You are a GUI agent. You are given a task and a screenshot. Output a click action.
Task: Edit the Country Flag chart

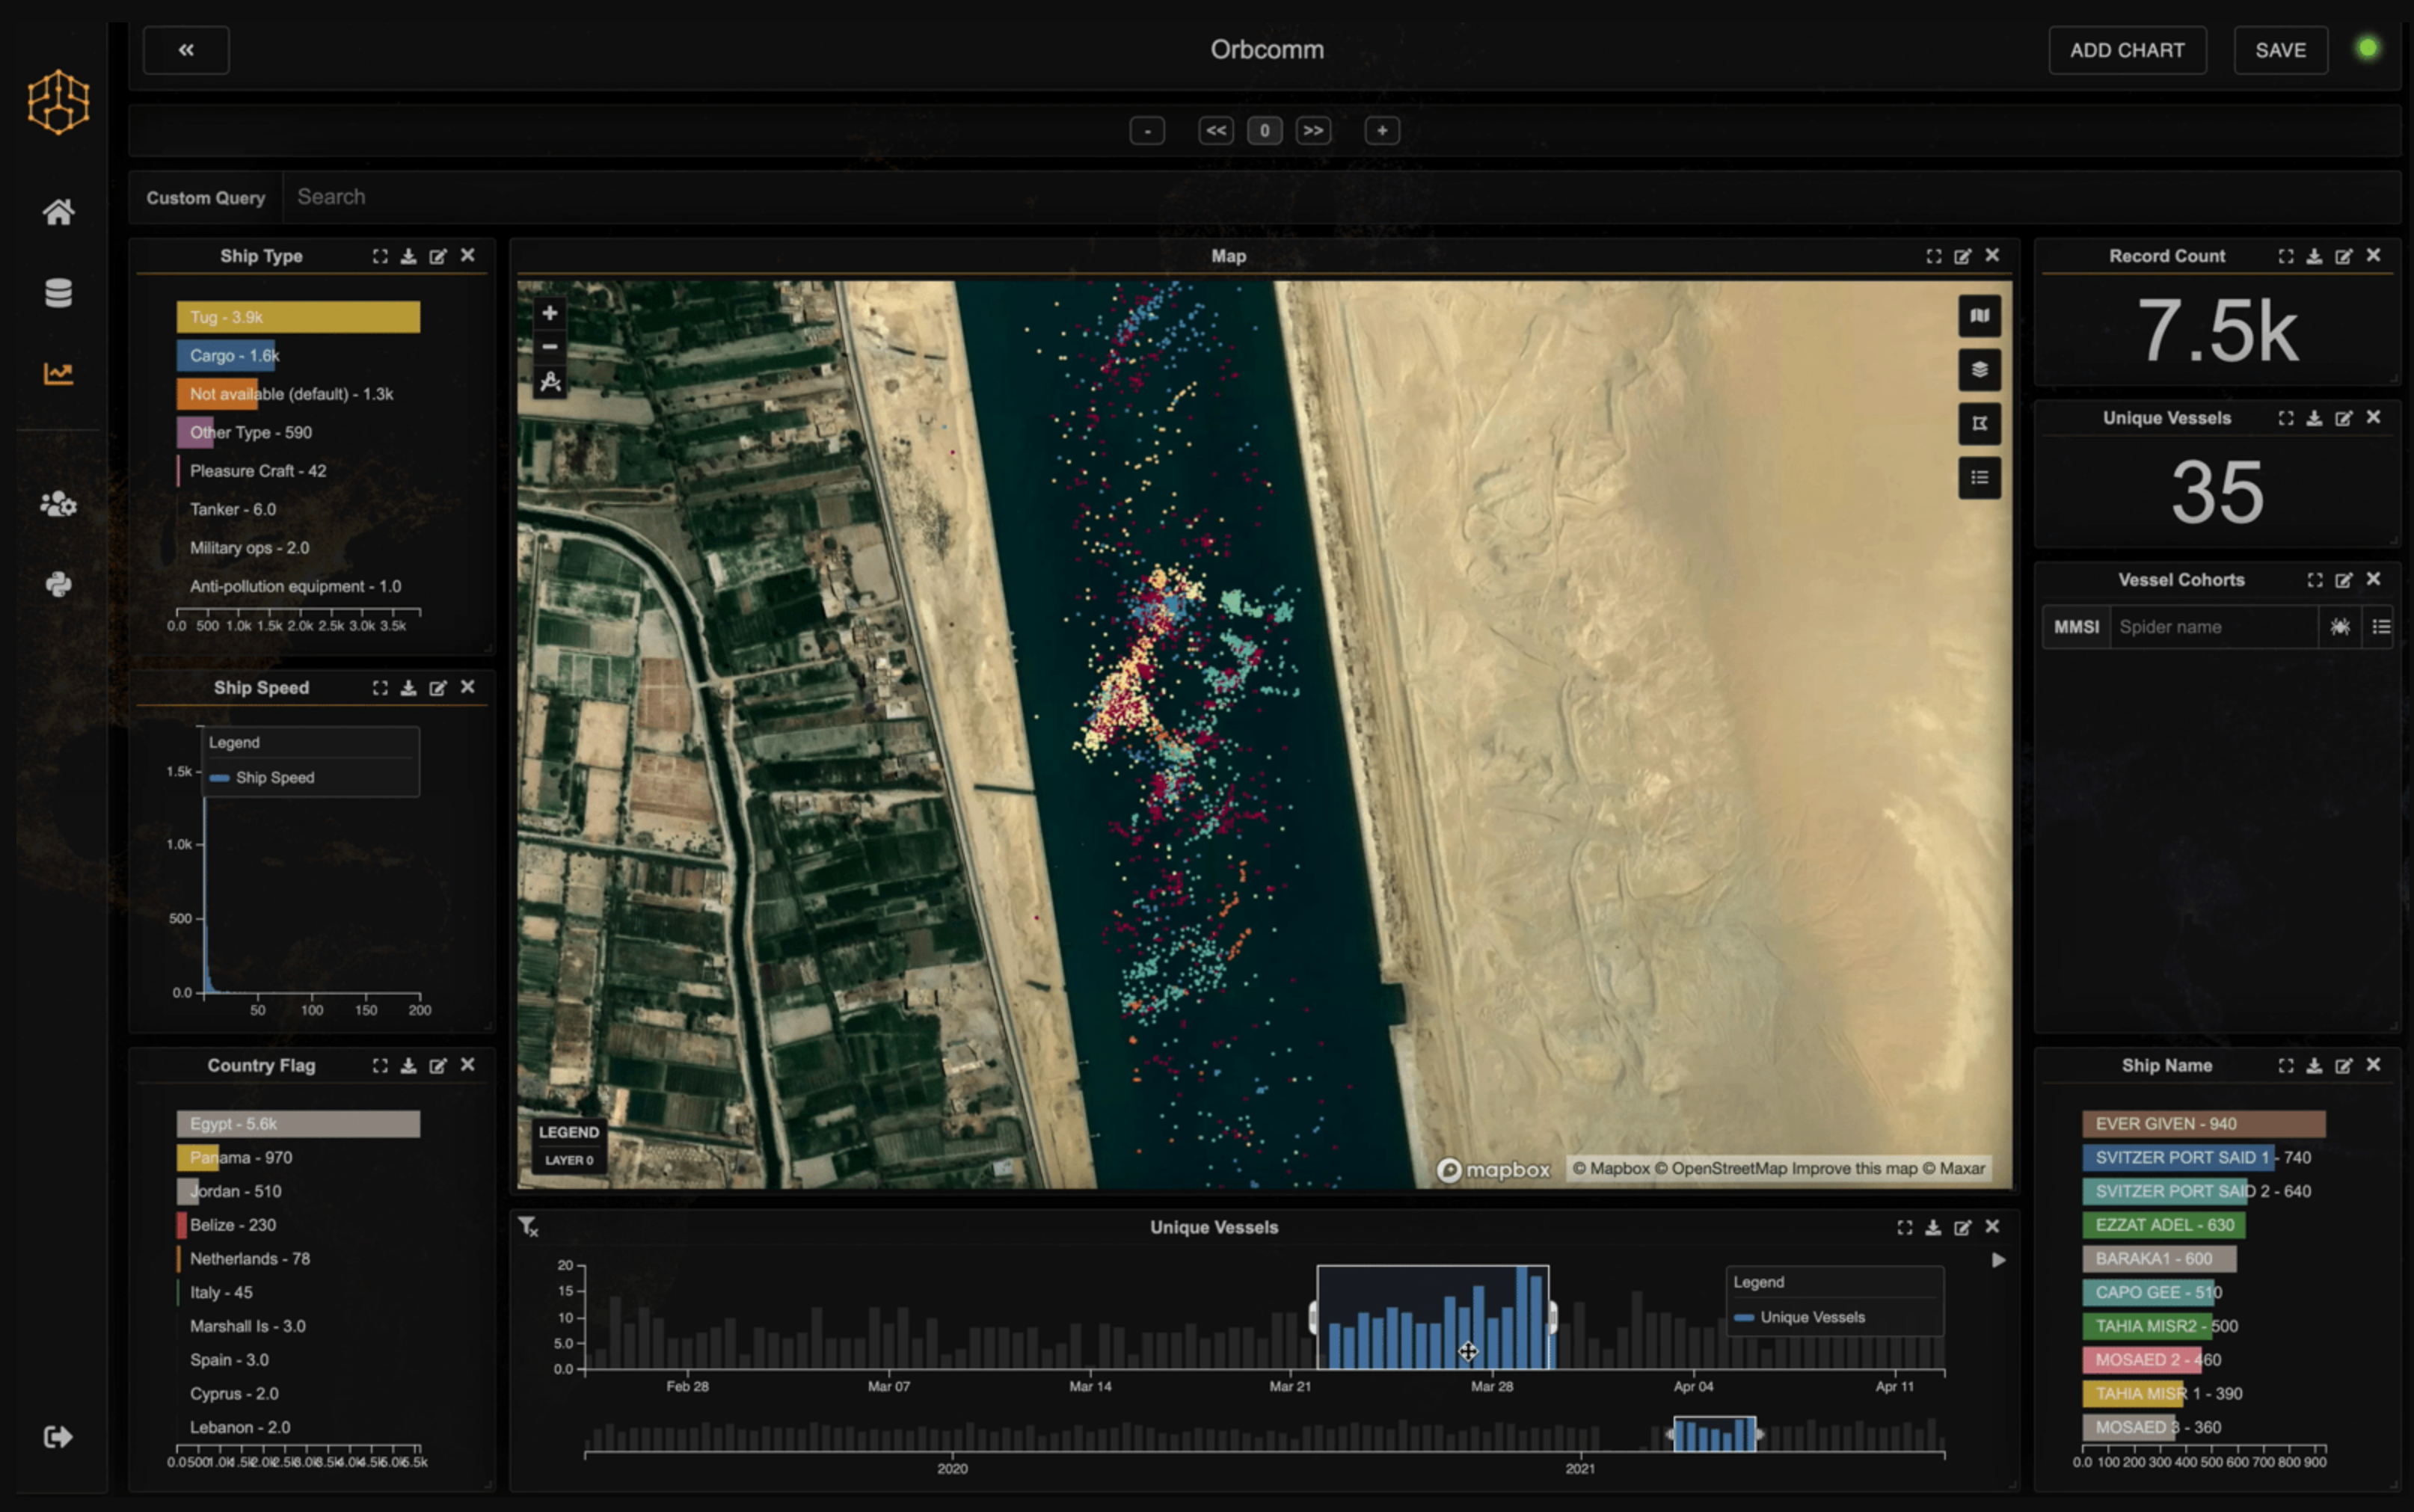click(438, 1066)
